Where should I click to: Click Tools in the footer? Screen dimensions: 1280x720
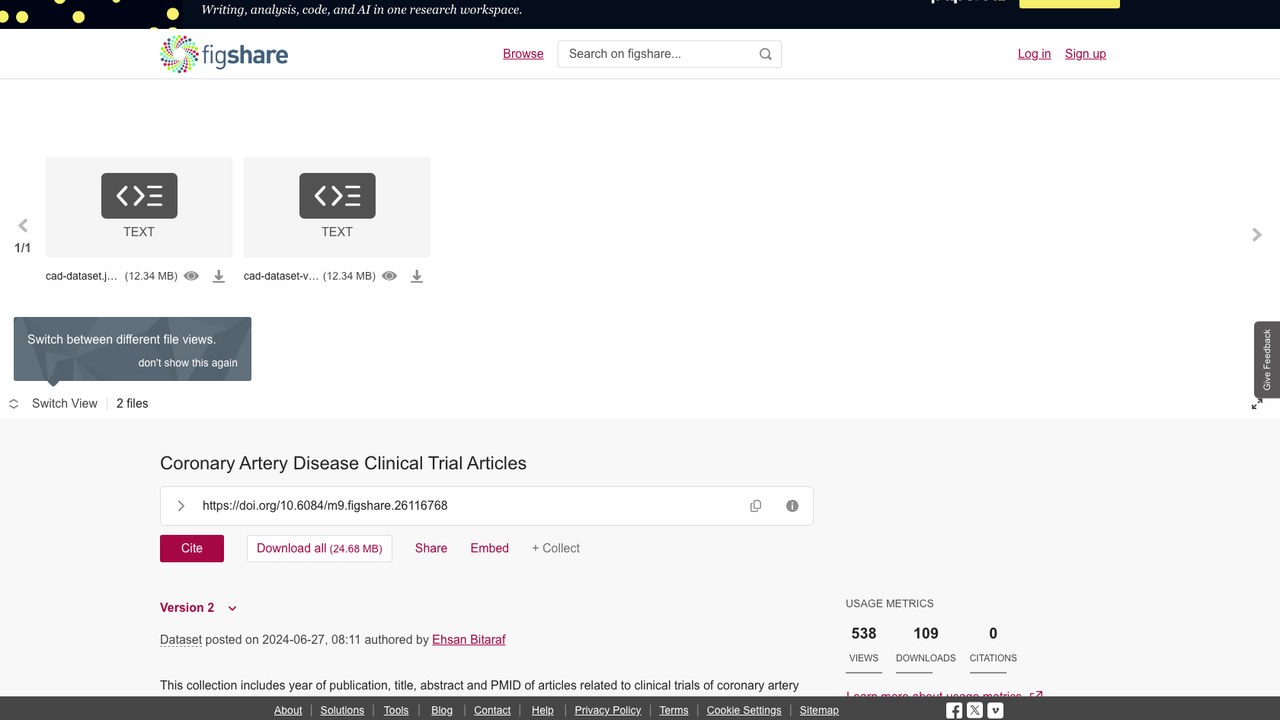click(396, 710)
